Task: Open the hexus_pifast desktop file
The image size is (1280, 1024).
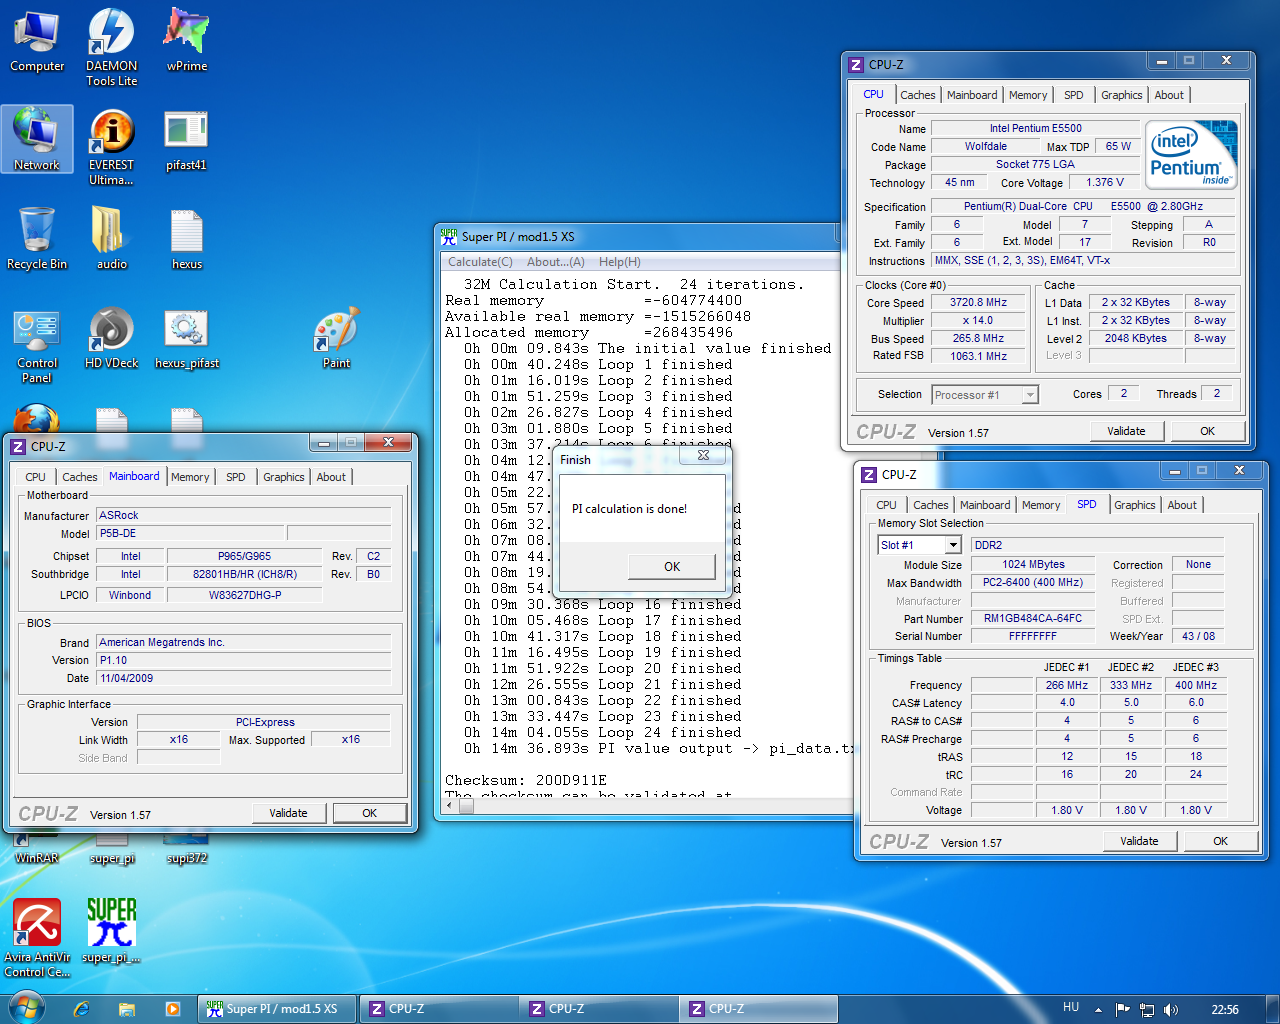Action: coord(187,338)
